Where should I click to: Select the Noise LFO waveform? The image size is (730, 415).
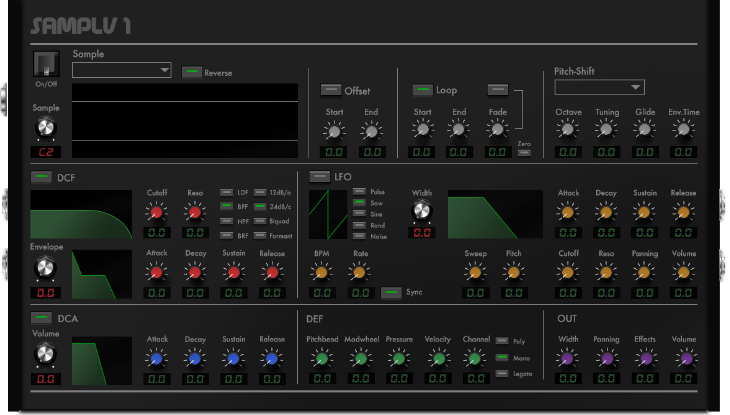359,236
